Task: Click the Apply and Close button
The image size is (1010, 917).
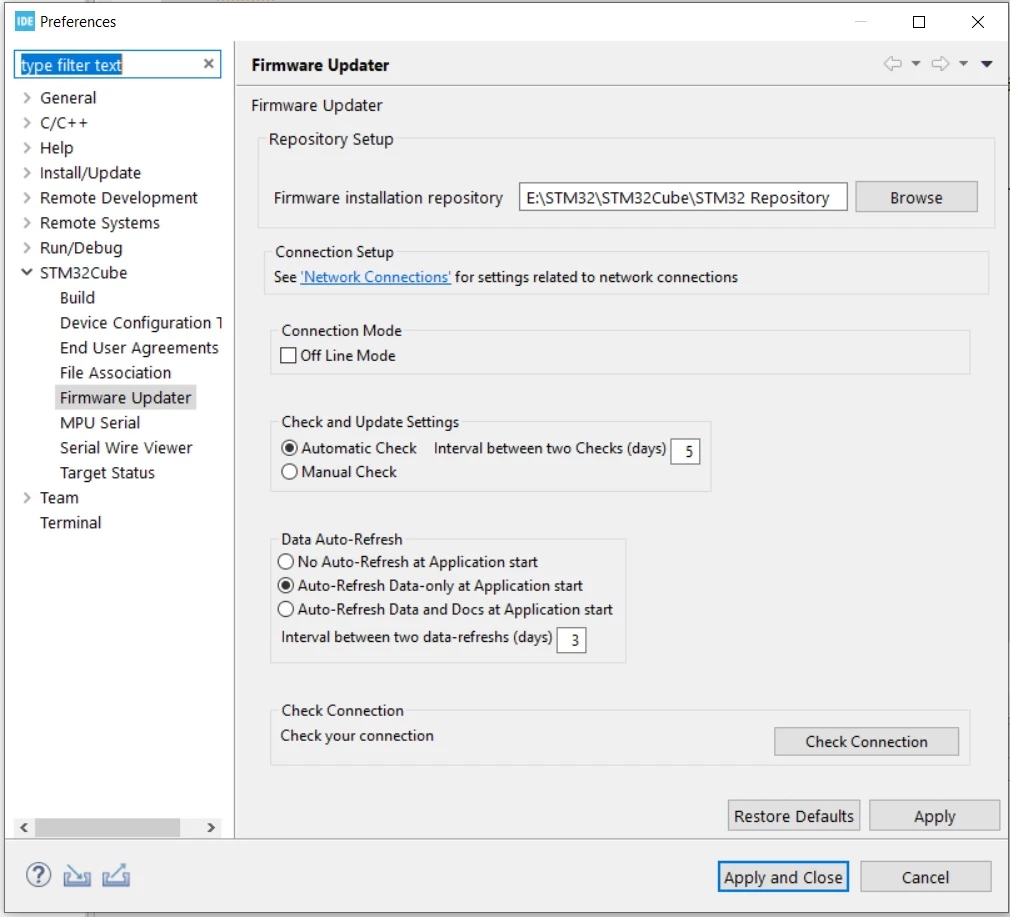Action: coord(783,876)
